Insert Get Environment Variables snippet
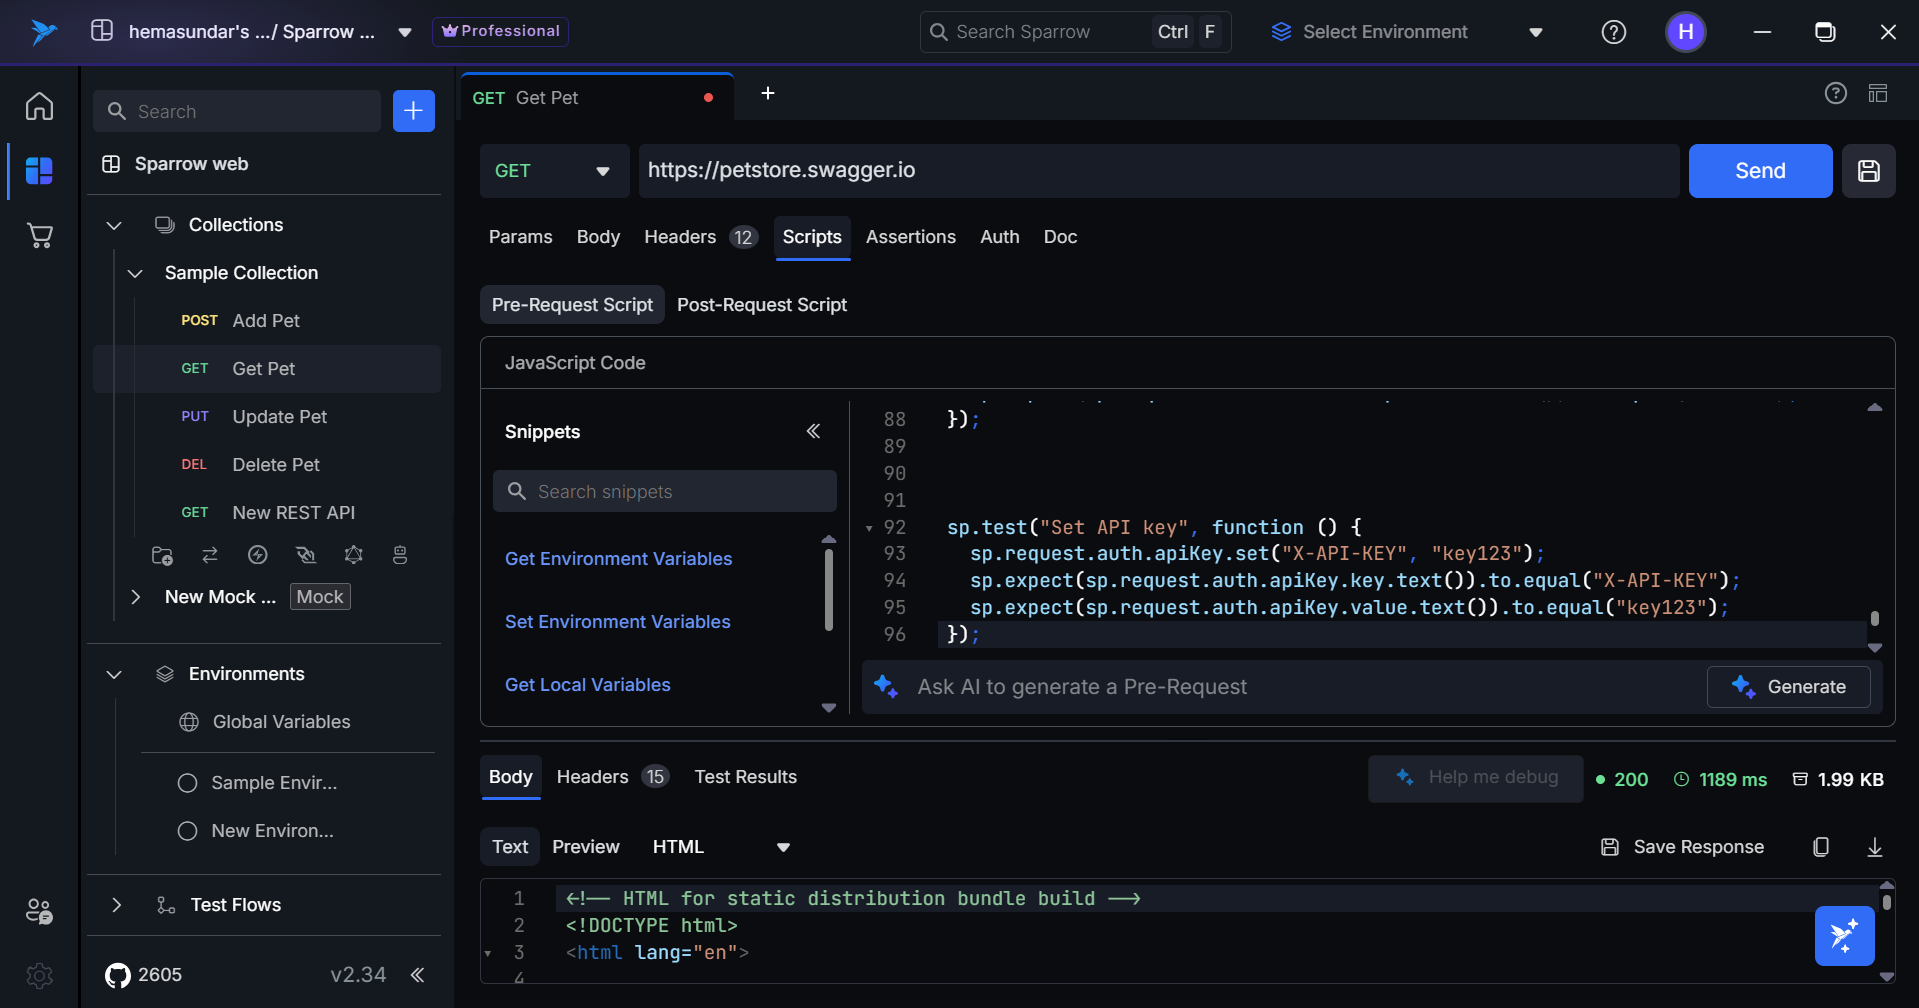 coord(618,559)
